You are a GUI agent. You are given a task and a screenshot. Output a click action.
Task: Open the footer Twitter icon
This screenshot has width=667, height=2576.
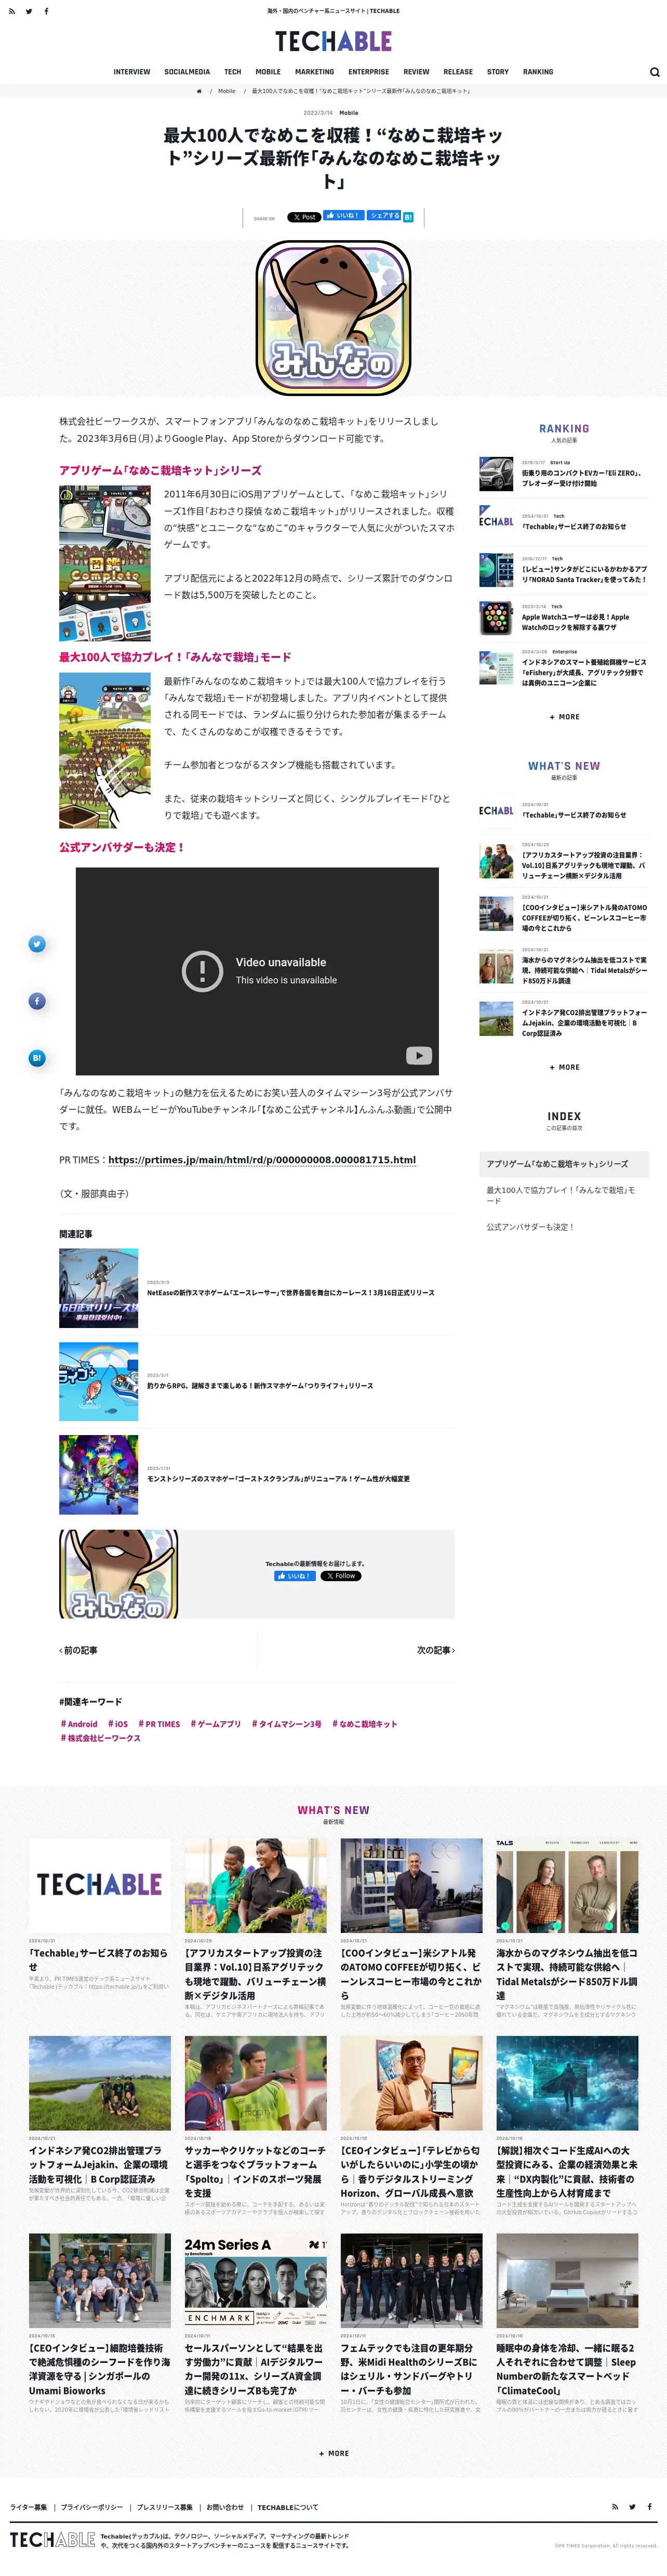(632, 2507)
